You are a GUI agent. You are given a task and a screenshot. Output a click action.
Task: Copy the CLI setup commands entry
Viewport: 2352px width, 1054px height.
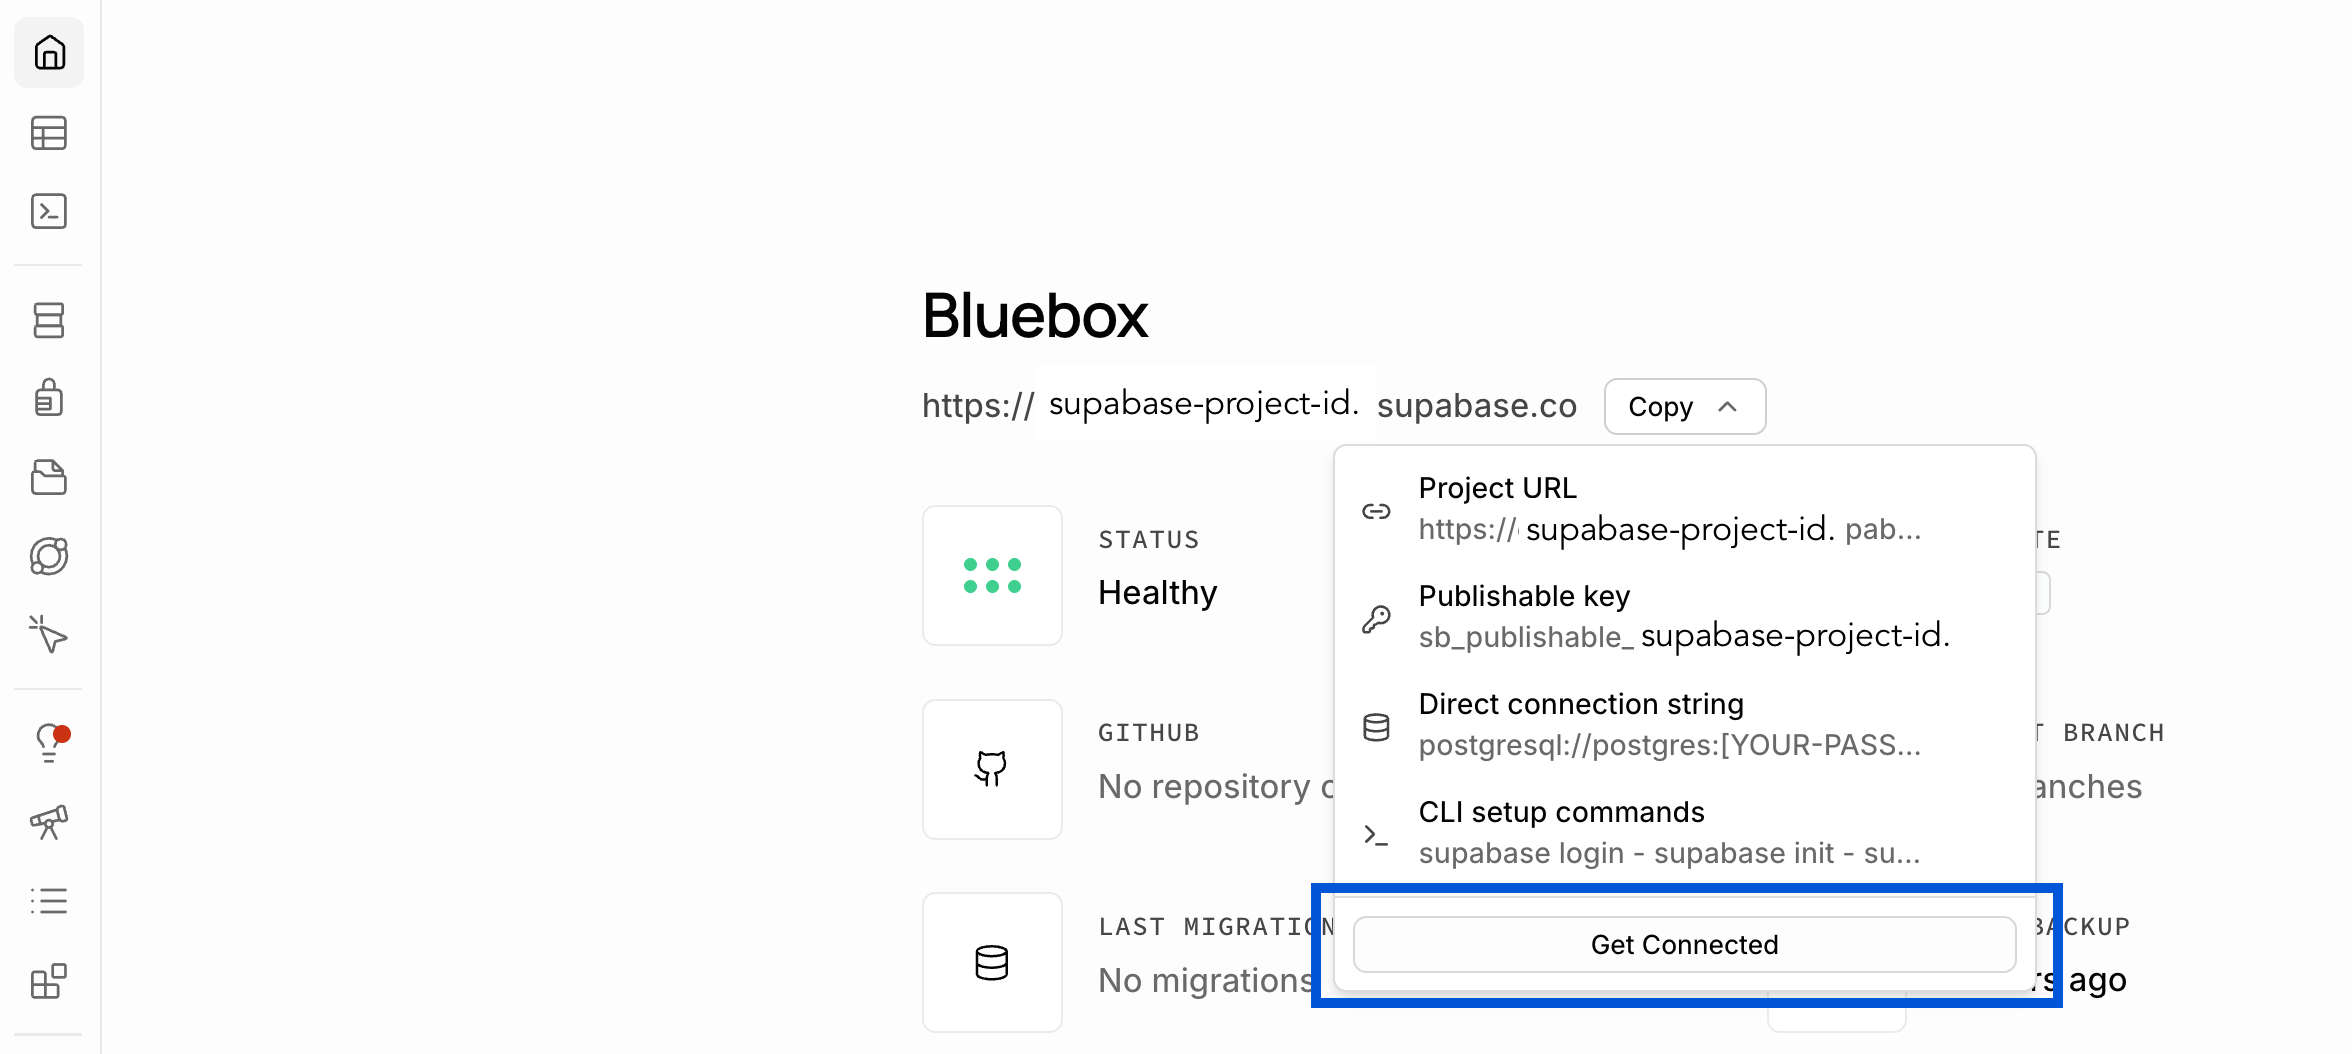[1684, 833]
